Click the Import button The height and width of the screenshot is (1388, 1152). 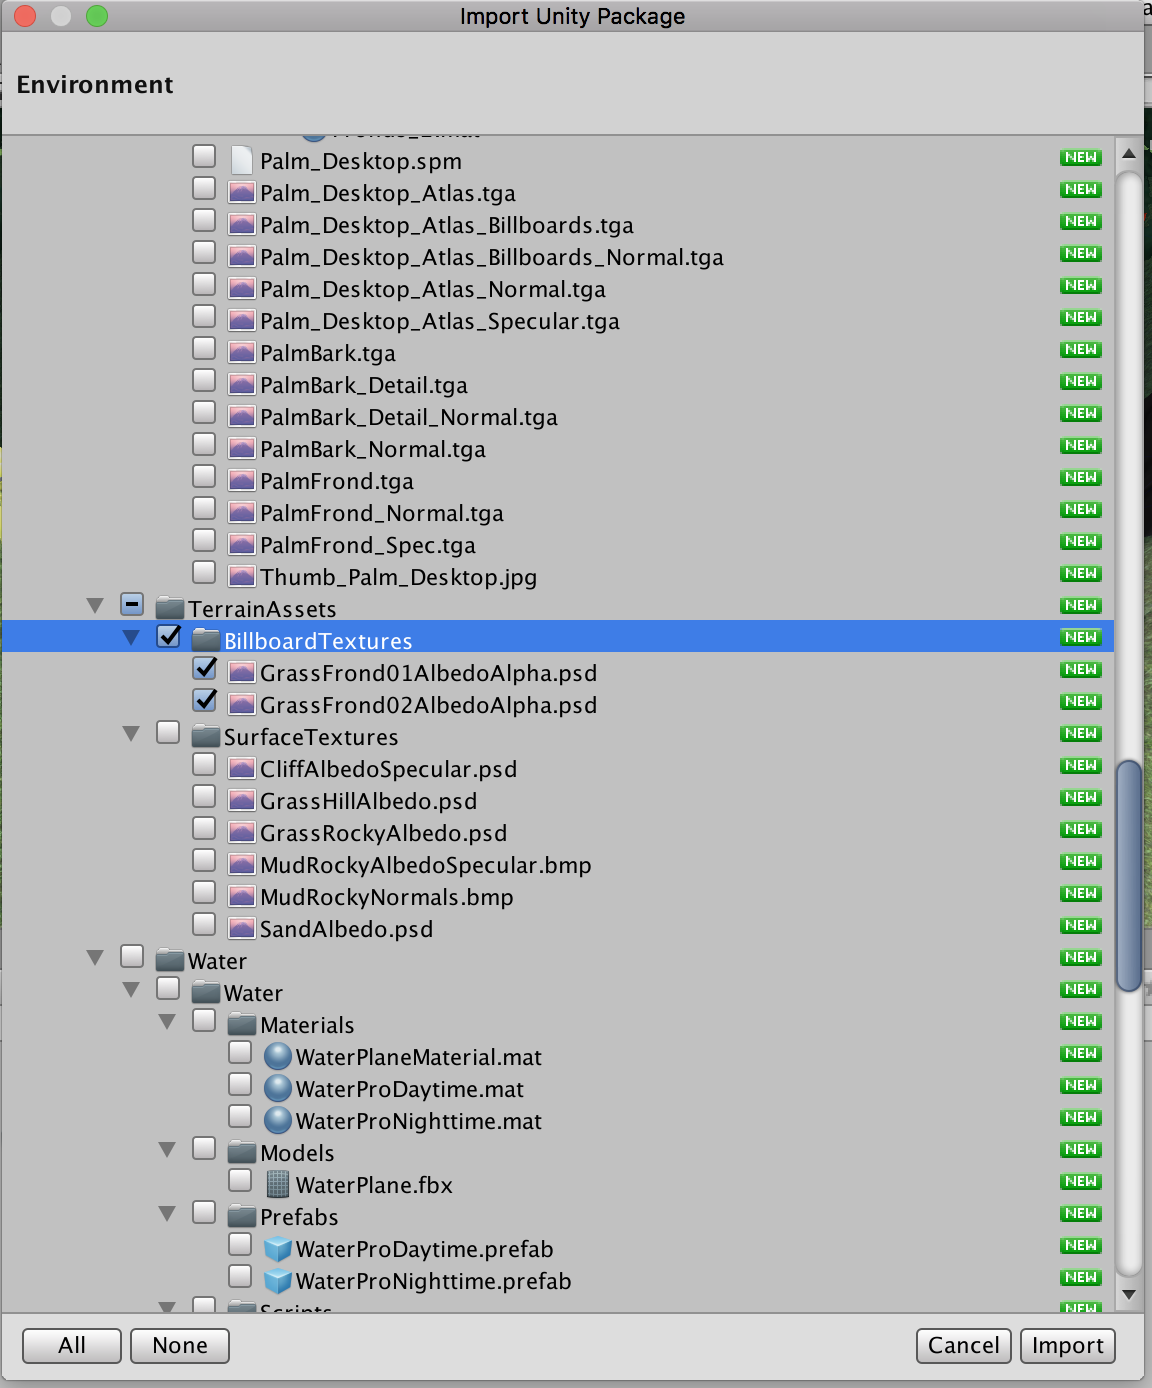click(1068, 1345)
